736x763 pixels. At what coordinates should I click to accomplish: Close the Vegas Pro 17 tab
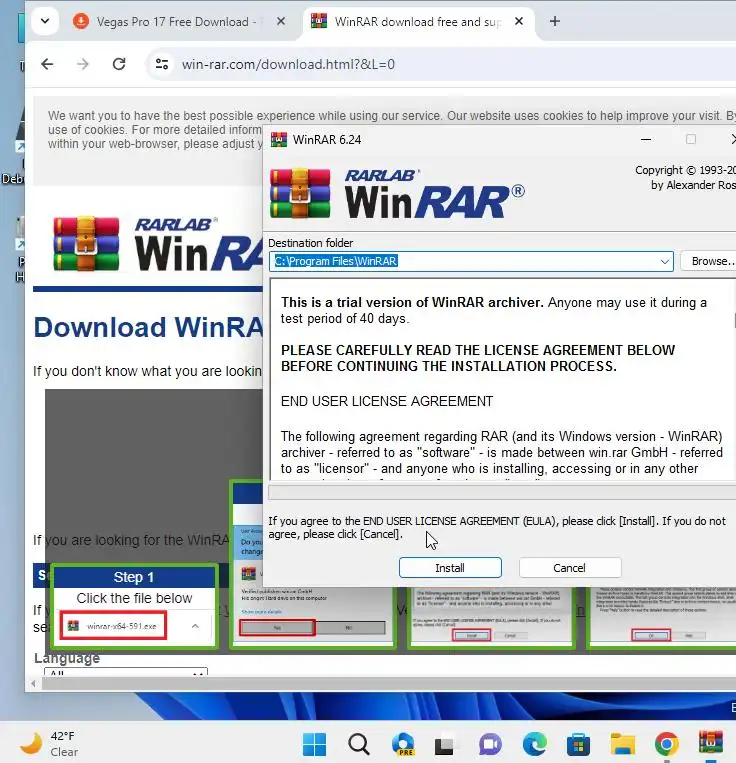281,21
